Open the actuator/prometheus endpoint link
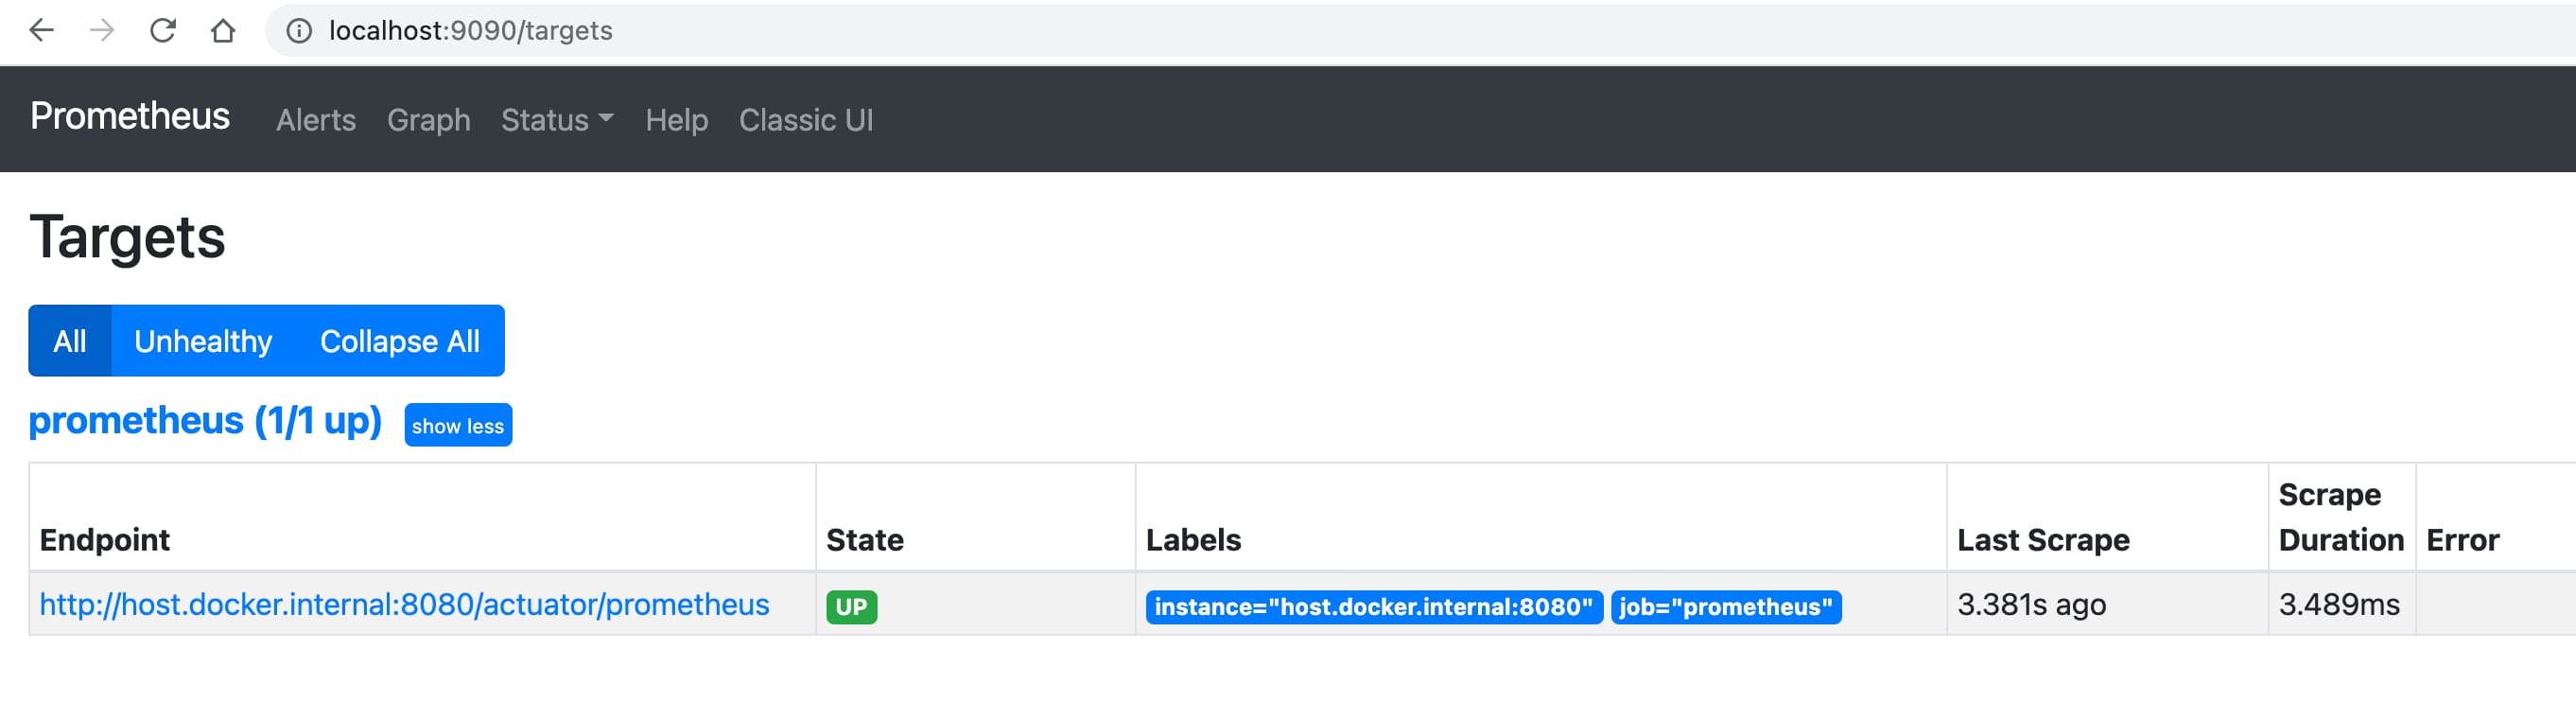 pyautogui.click(x=404, y=605)
